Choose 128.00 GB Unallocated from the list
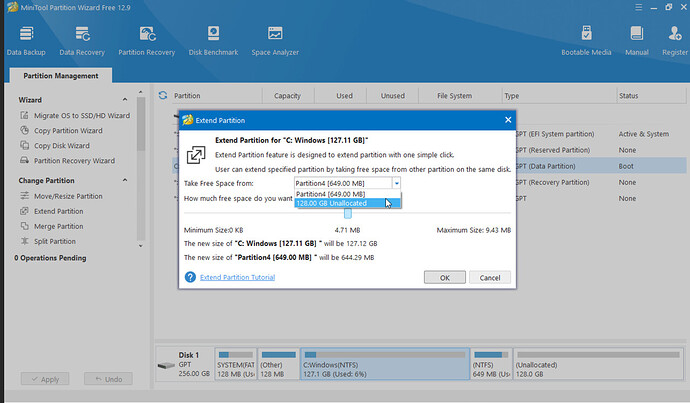Viewport: 690px width, 403px height. [x=347, y=203]
